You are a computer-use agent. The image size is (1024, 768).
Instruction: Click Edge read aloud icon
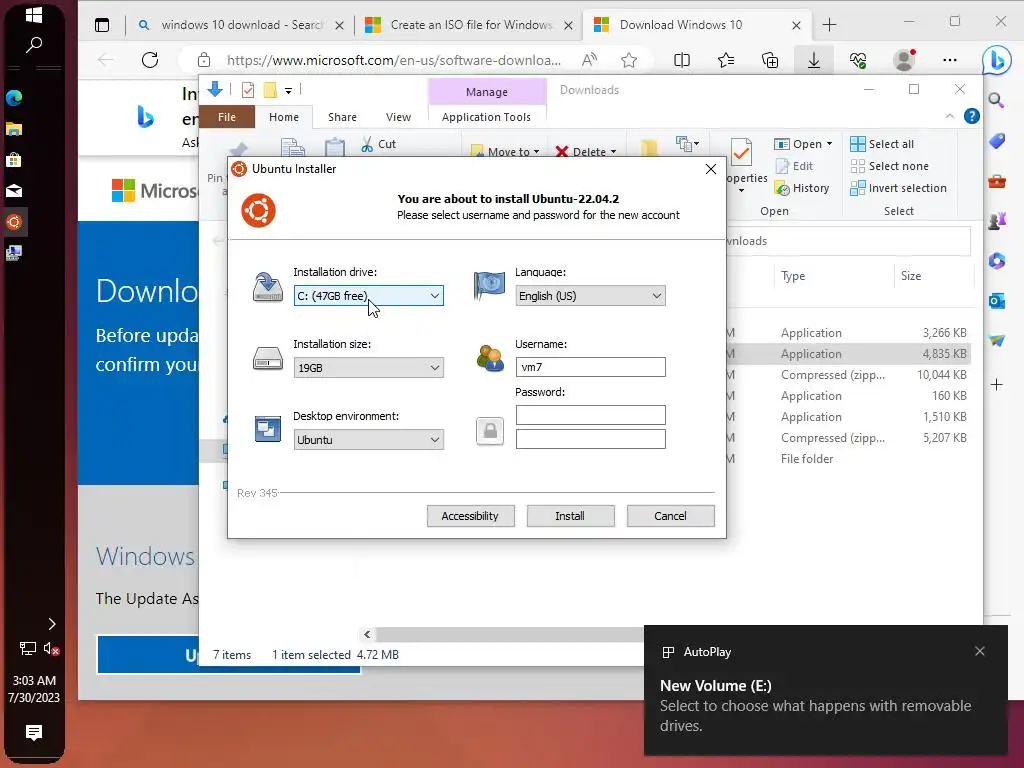click(590, 60)
